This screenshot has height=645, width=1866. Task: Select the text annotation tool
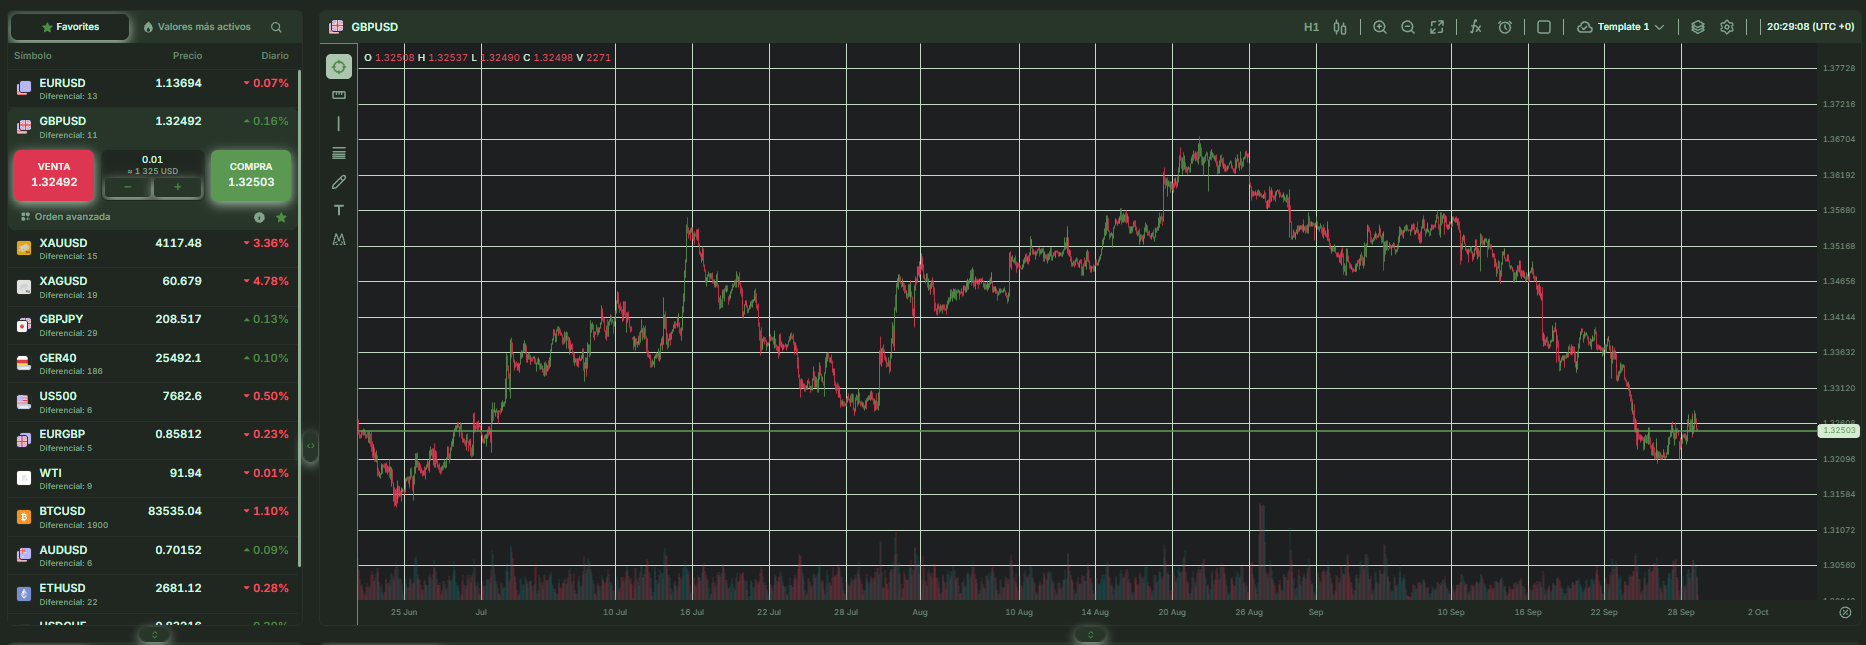(339, 210)
